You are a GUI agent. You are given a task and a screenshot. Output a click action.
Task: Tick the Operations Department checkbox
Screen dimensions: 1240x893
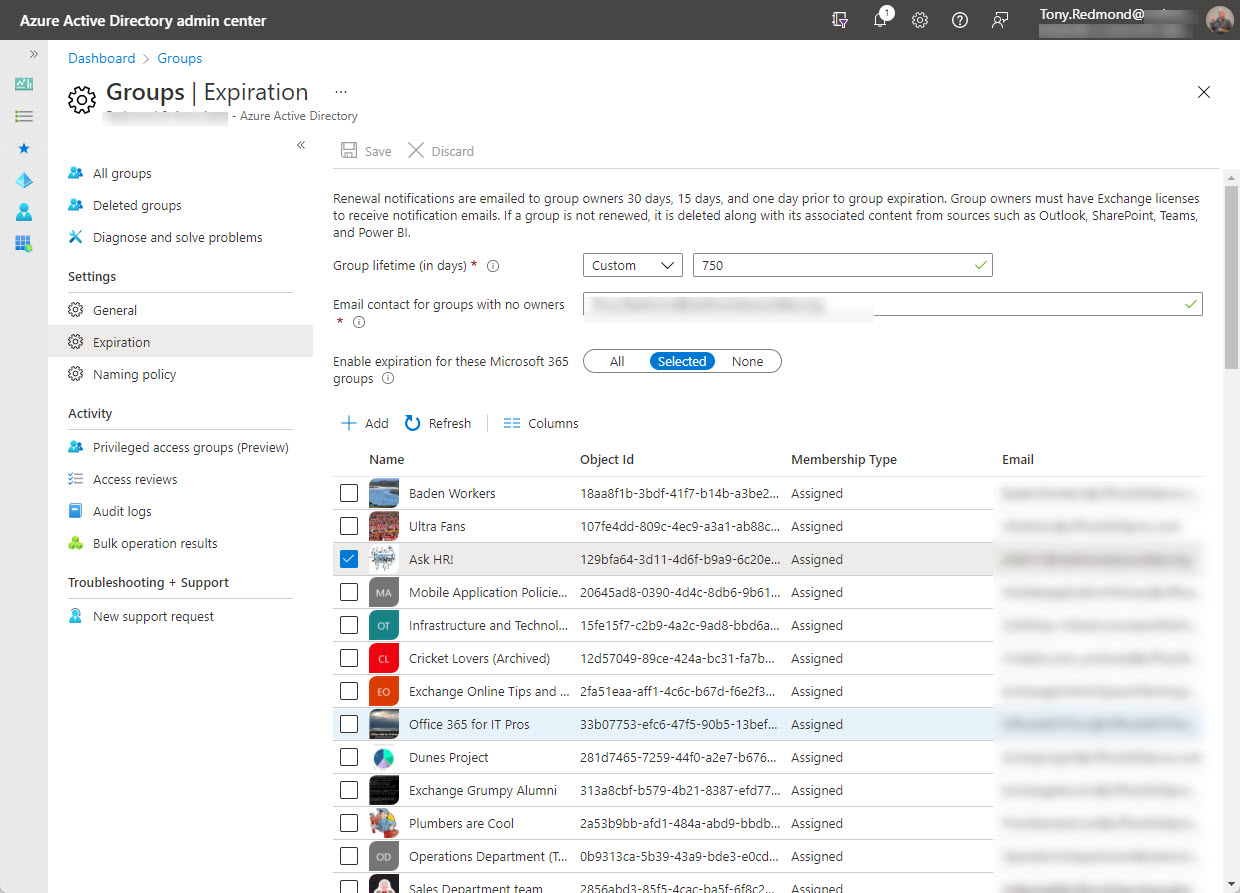pyautogui.click(x=348, y=856)
